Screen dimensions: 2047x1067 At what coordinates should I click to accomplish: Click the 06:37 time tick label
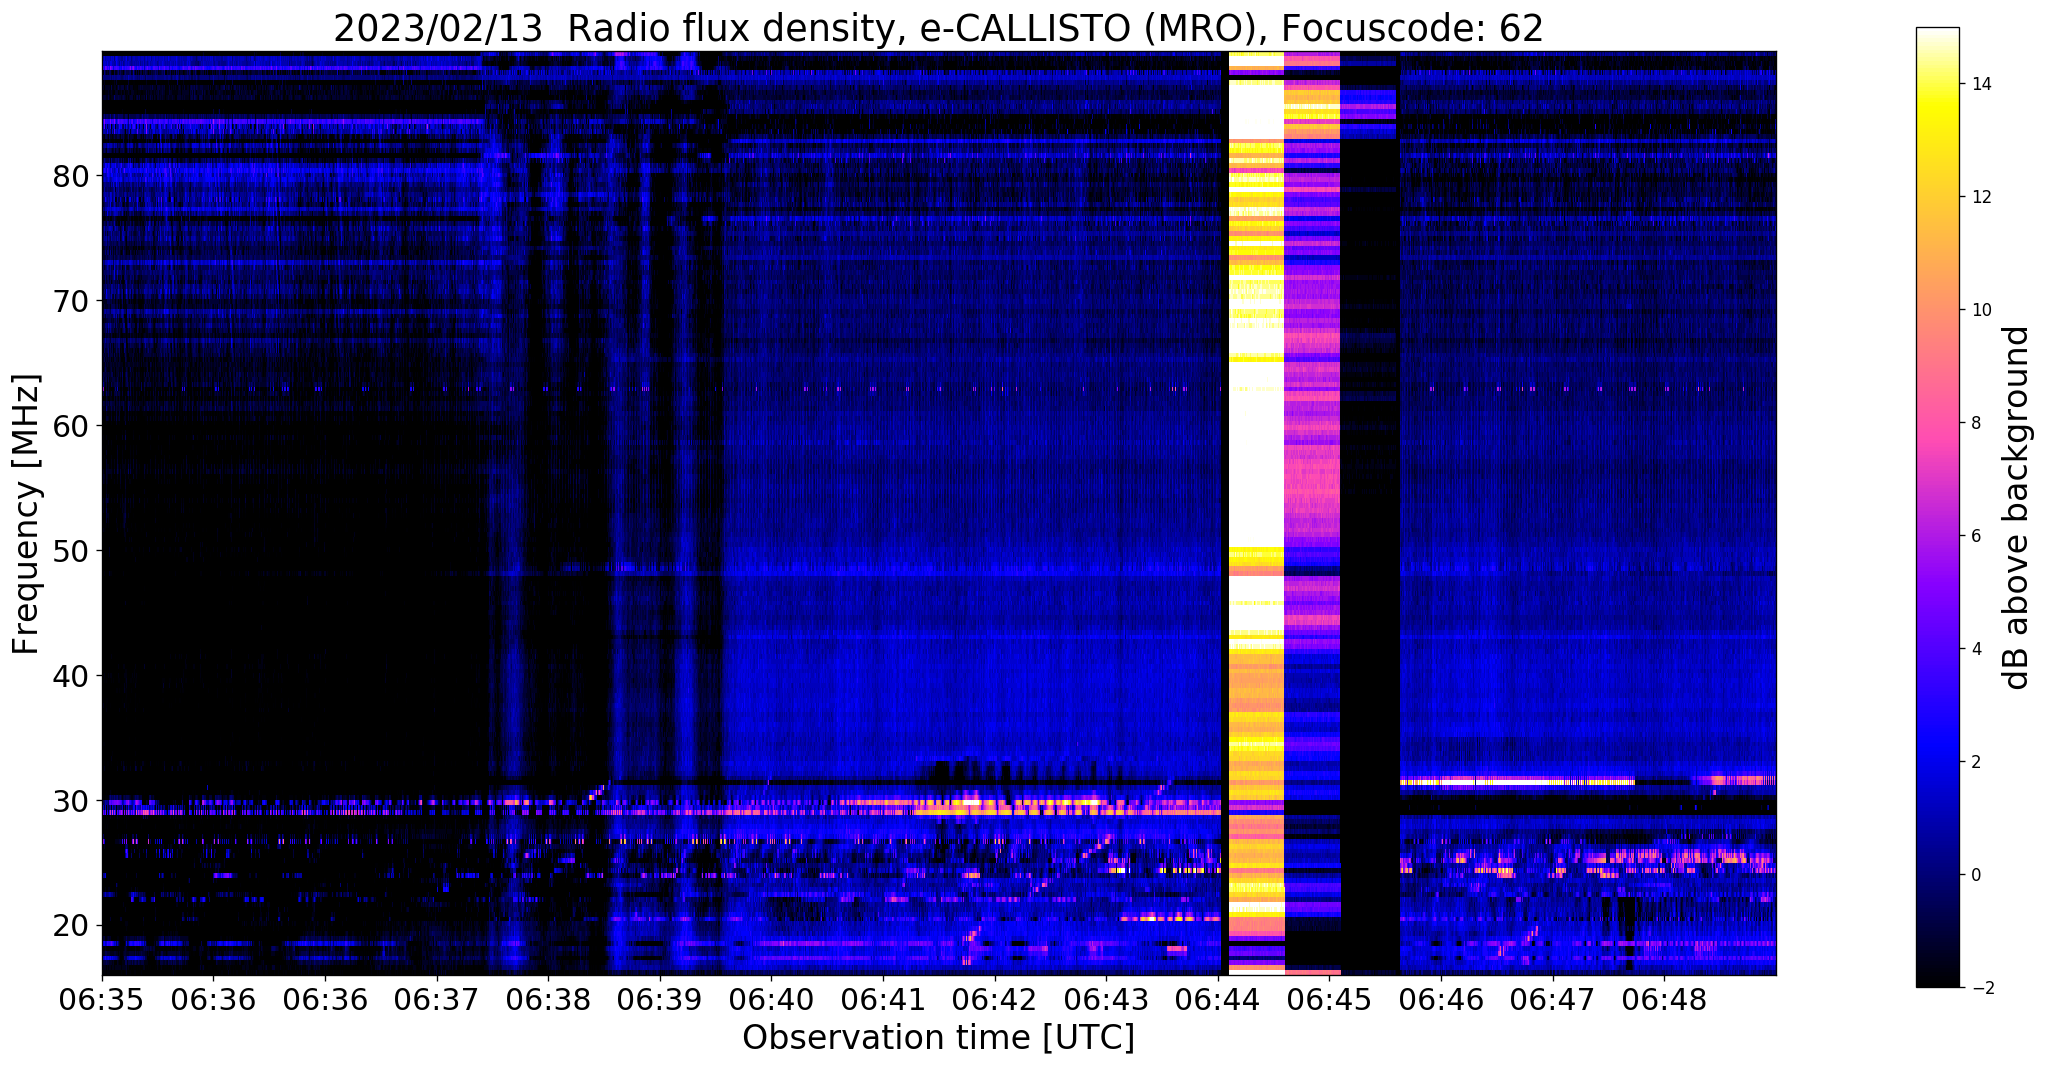tap(436, 999)
